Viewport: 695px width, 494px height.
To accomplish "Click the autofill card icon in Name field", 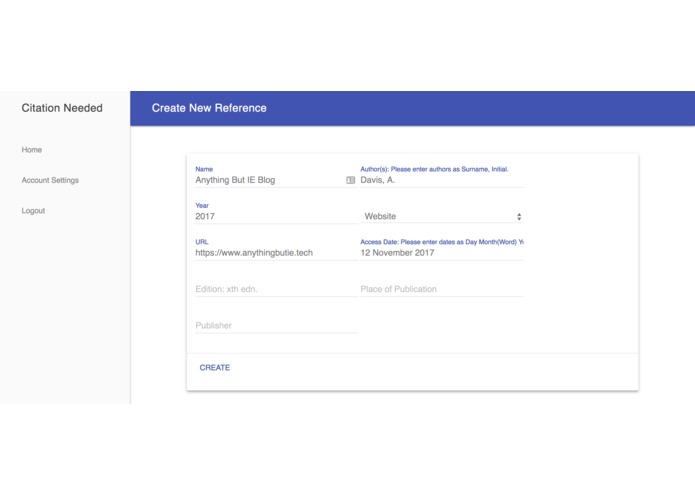I will tap(350, 180).
